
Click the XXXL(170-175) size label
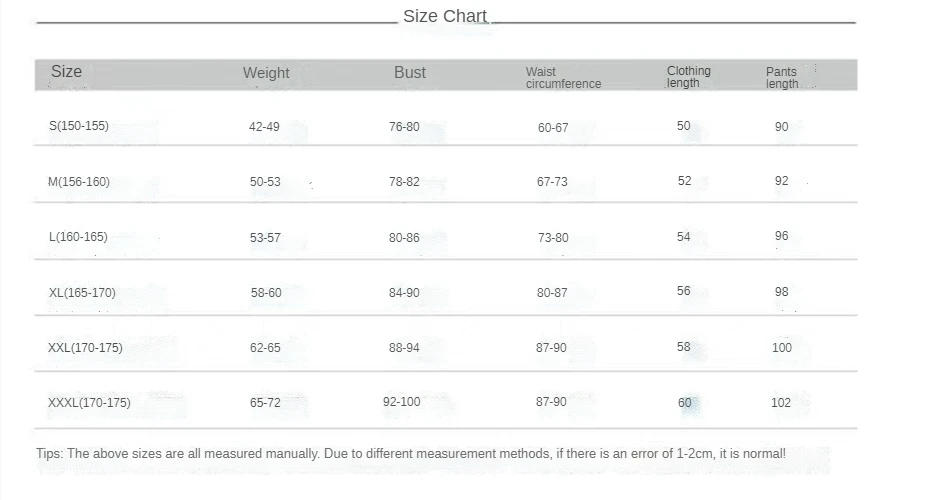pos(89,403)
